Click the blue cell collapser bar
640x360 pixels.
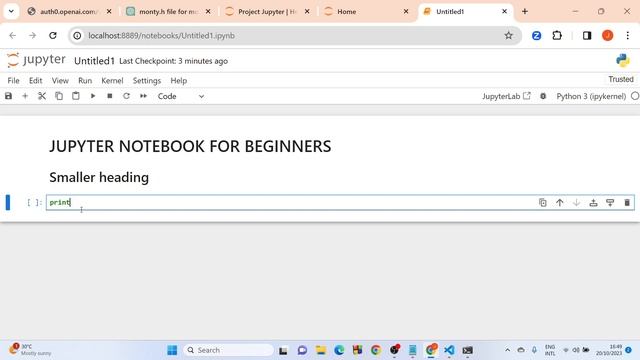pos(8,202)
